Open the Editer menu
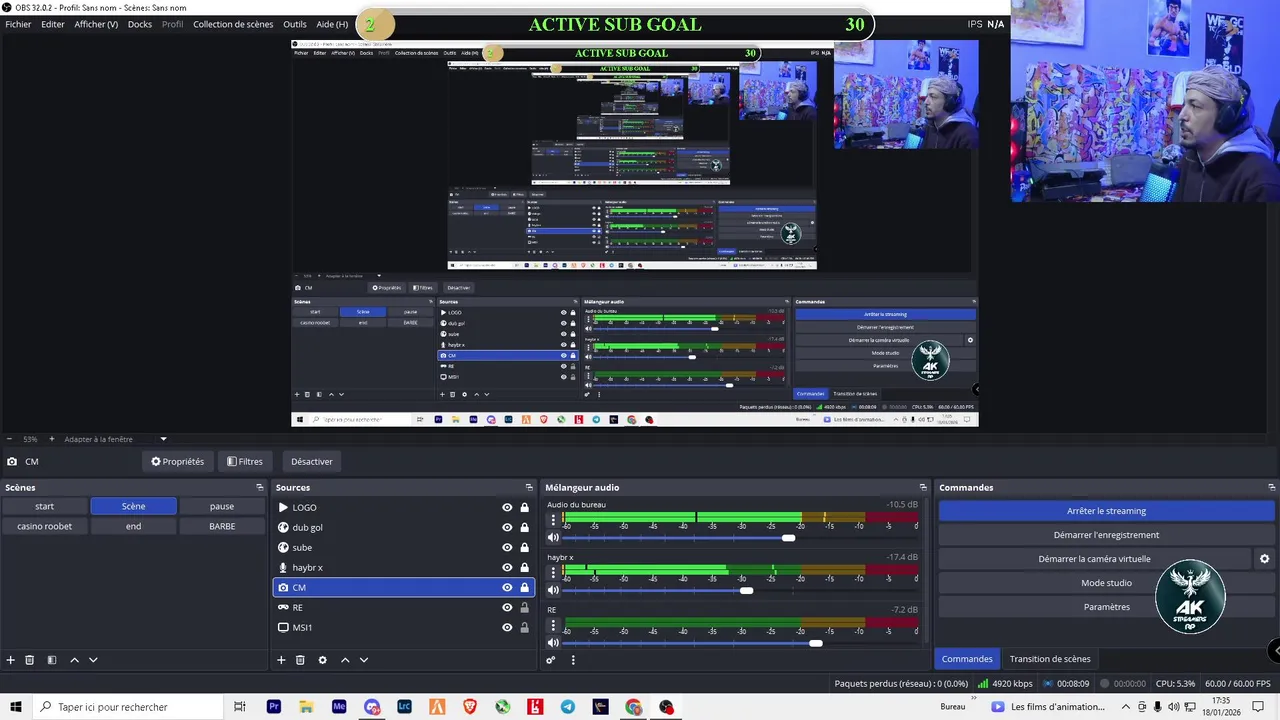 [x=53, y=24]
